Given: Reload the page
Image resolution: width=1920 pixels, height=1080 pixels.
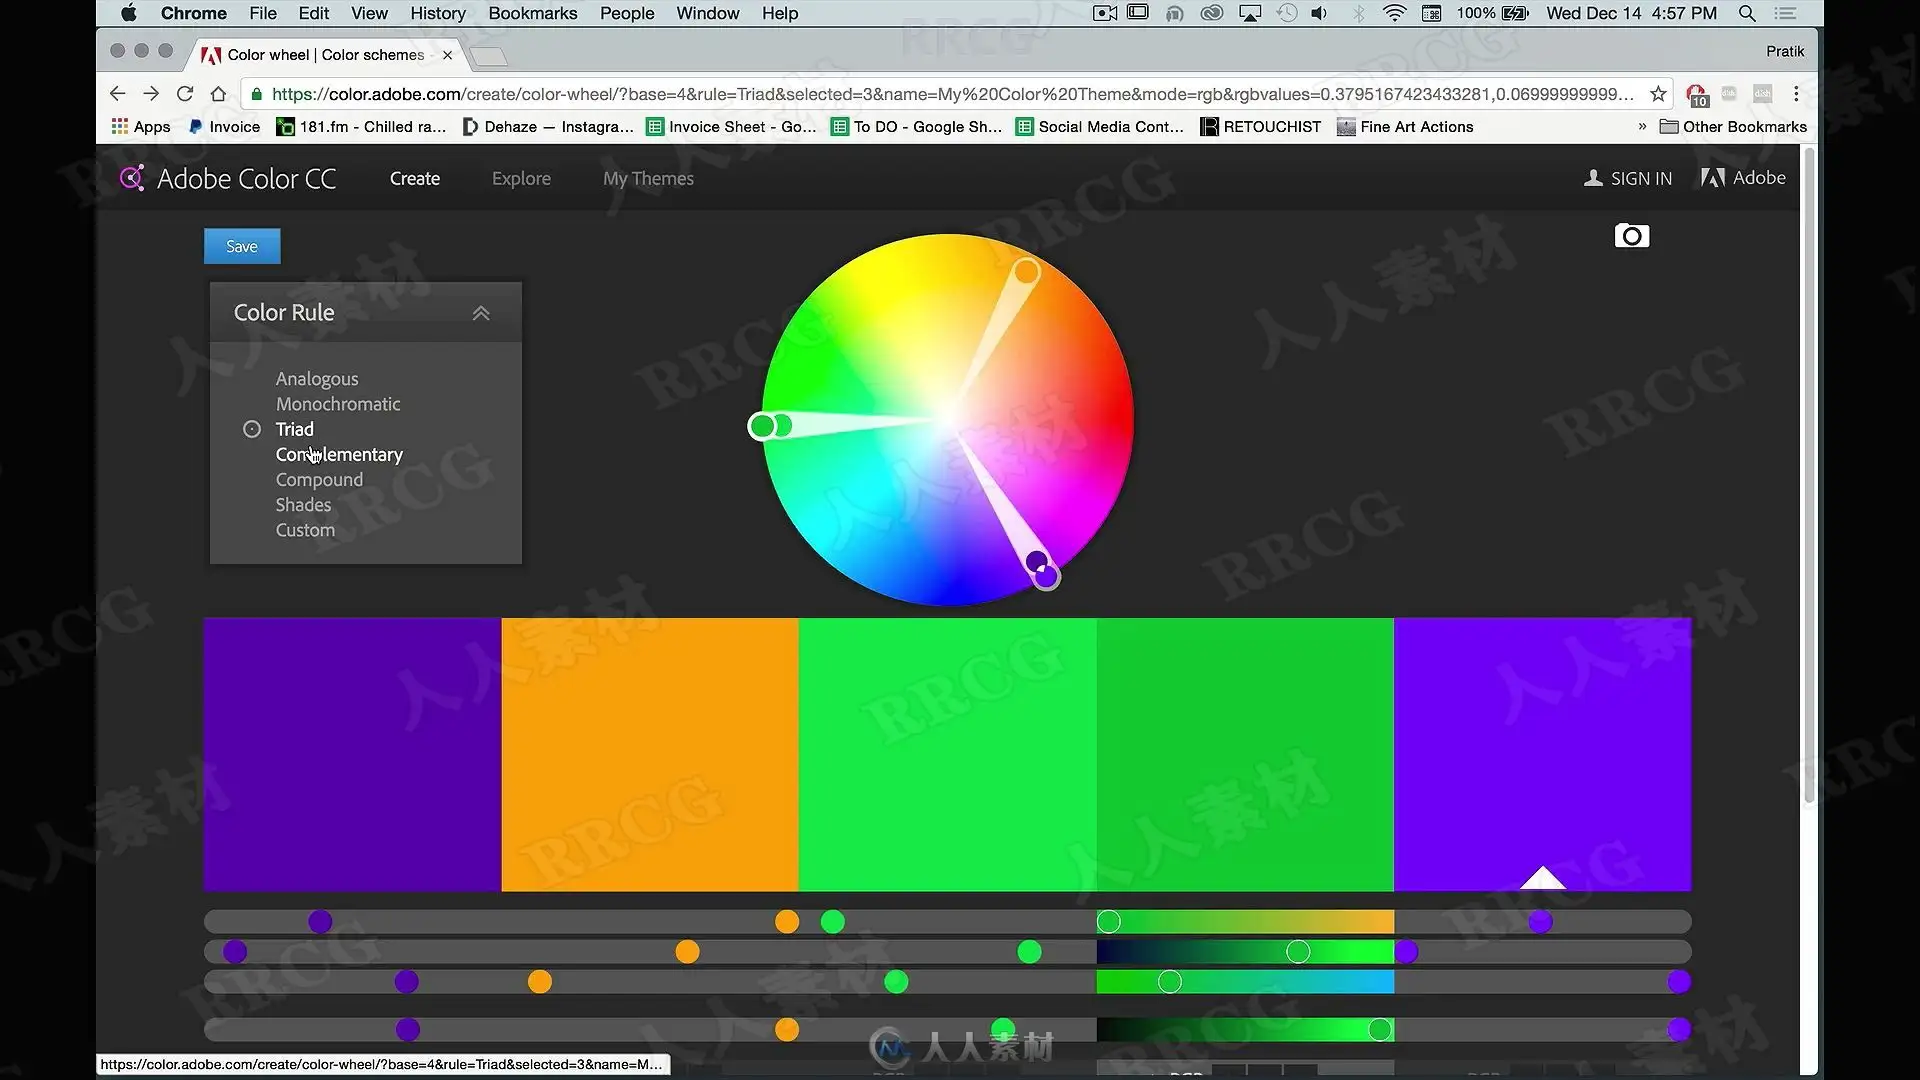Looking at the screenshot, I should point(185,94).
